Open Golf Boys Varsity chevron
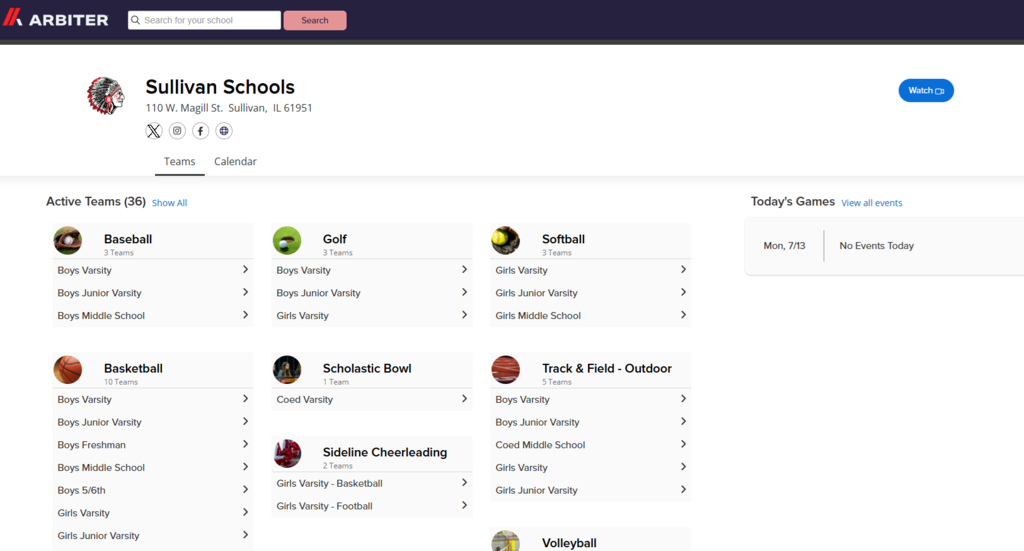The image size is (1024, 551). 464,270
